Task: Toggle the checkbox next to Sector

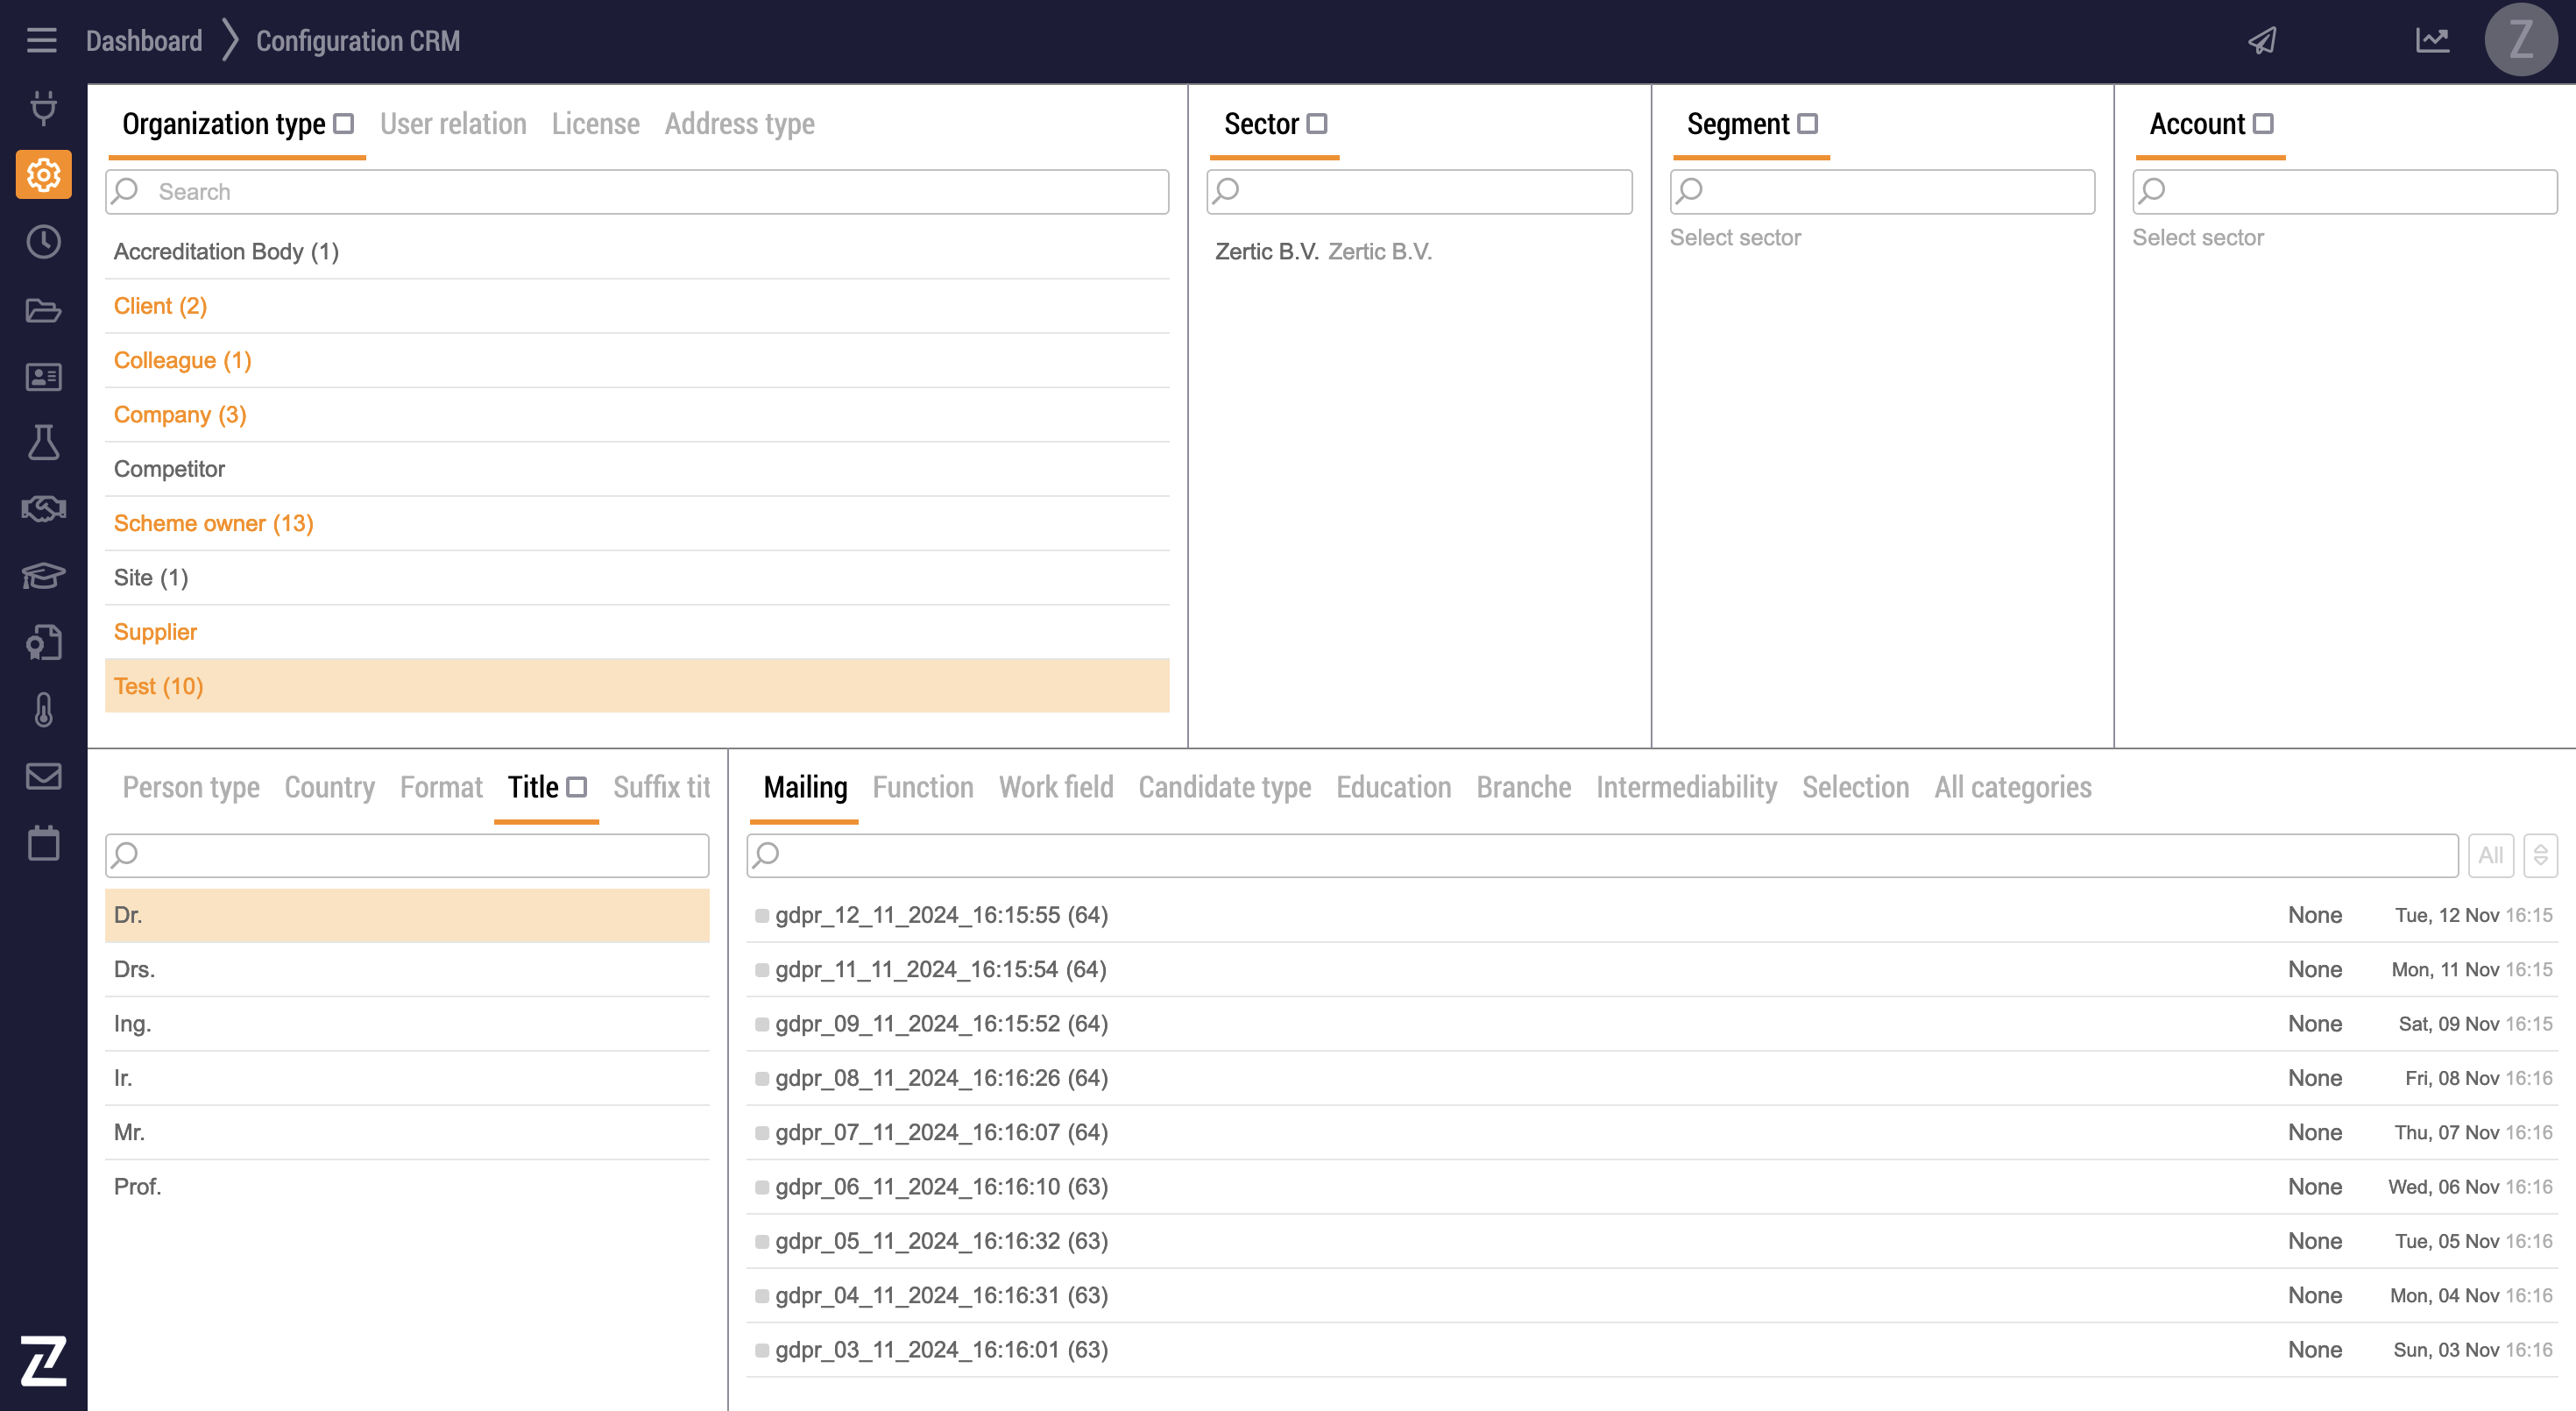Action: [1317, 124]
